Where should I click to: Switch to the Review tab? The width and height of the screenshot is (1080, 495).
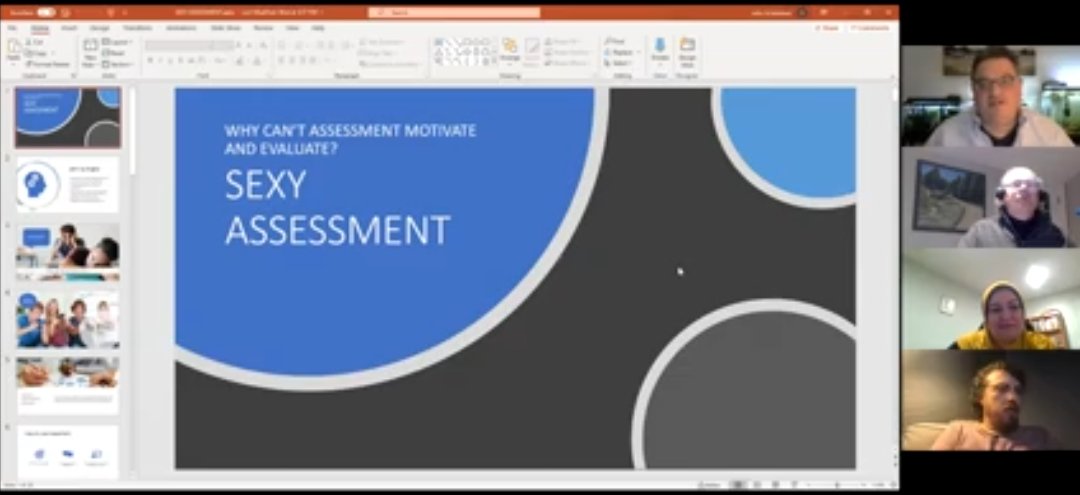tap(263, 28)
